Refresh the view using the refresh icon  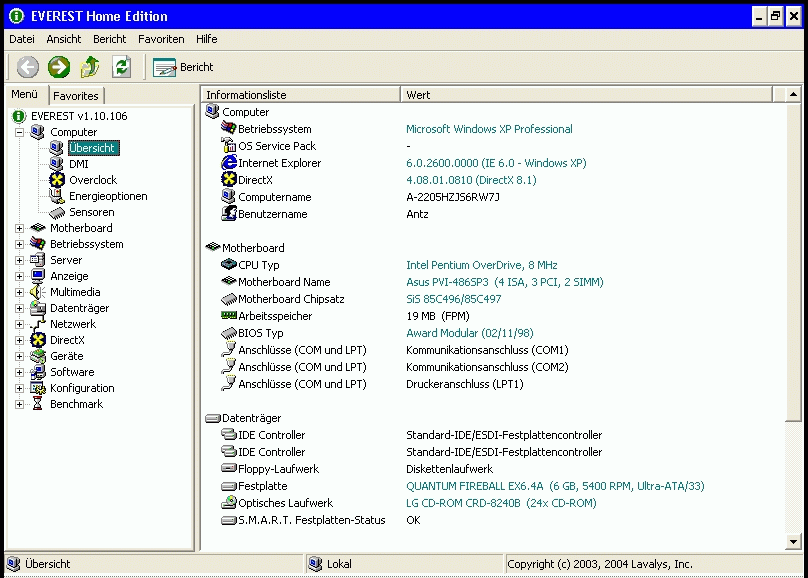122,67
